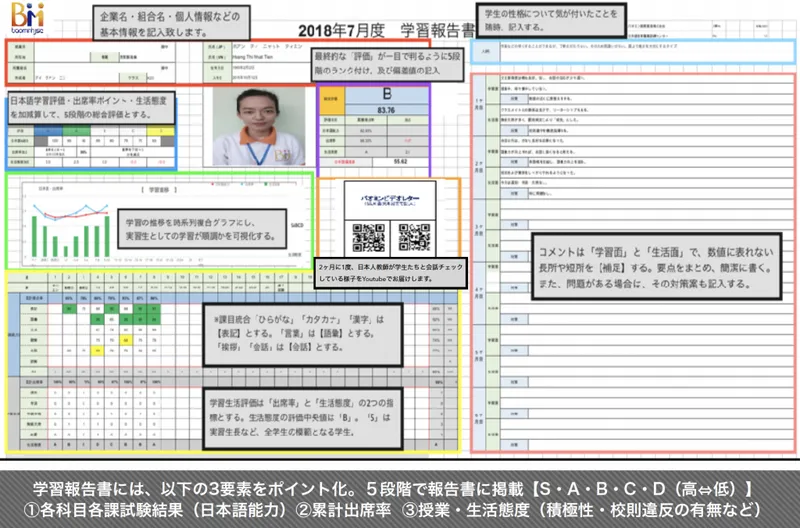Click the large B grade cell
The width and height of the screenshot is (800, 528).
387,94
